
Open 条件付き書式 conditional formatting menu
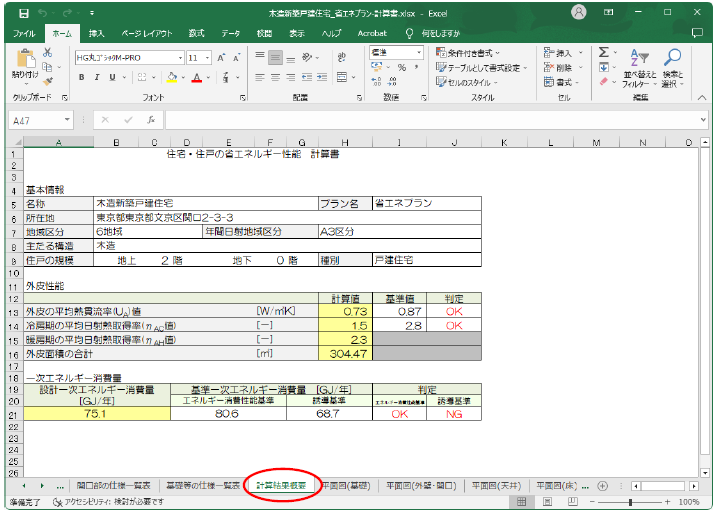[x=468, y=53]
